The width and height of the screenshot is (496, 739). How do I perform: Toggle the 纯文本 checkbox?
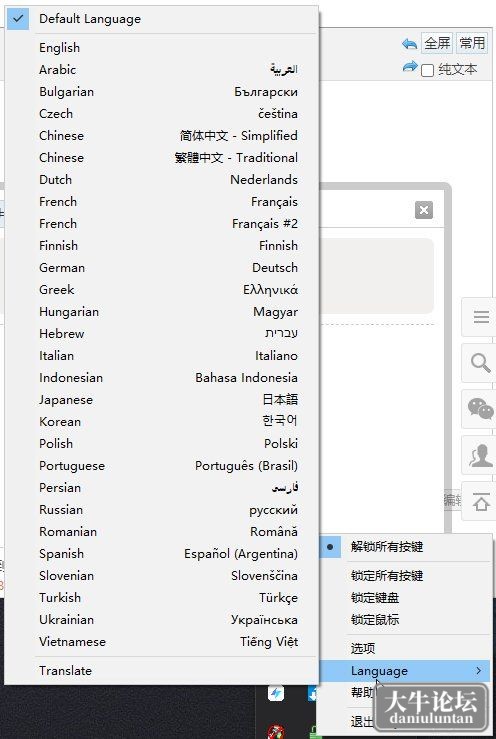(x=427, y=71)
